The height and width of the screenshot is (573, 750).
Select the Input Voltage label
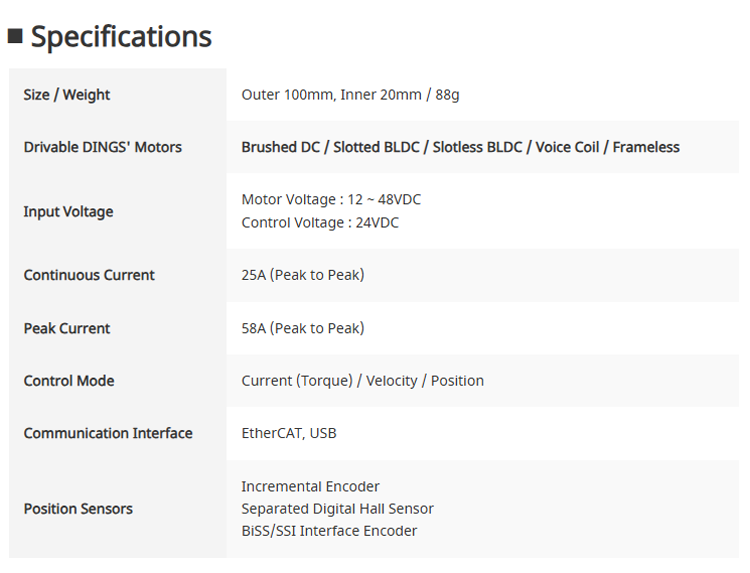tap(68, 211)
